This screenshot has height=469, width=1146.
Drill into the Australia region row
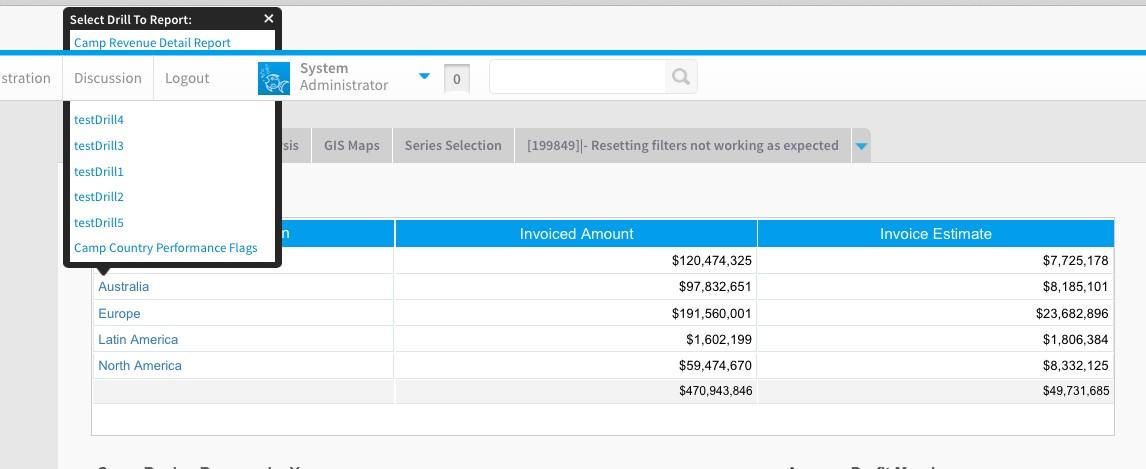pos(124,286)
